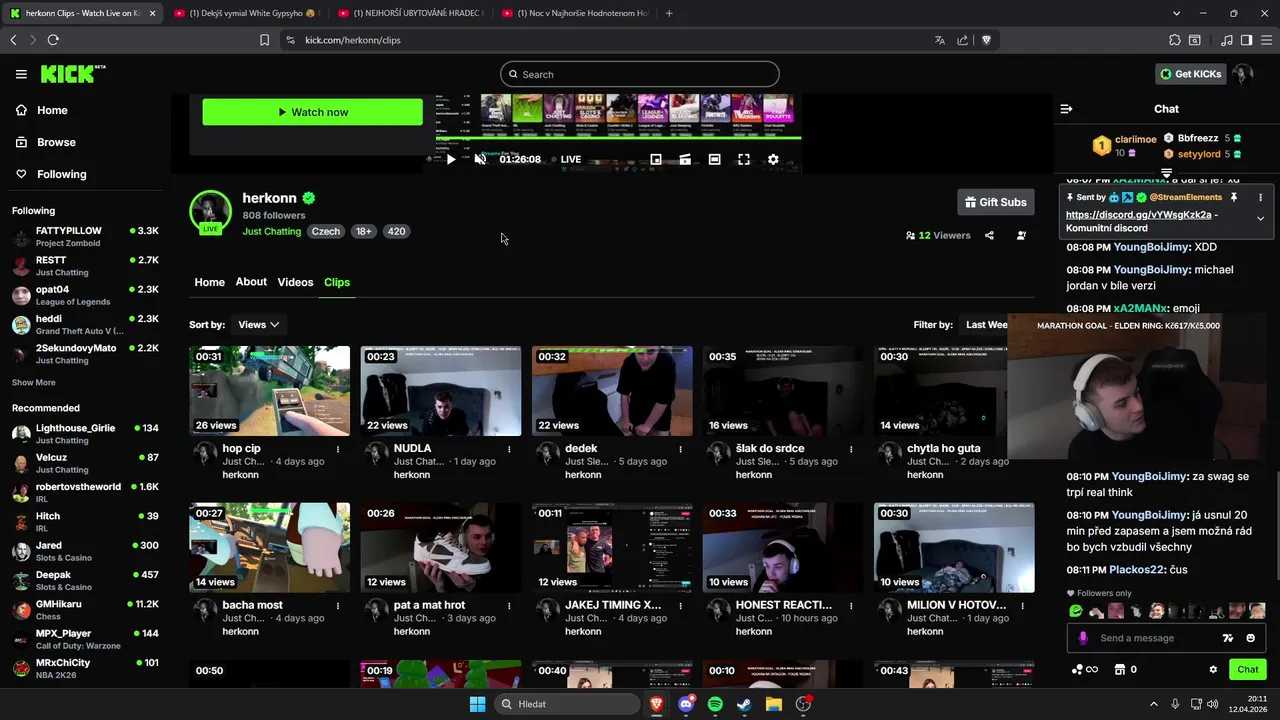Play the stream with the play button
This screenshot has height=720, width=1280.
point(451,159)
